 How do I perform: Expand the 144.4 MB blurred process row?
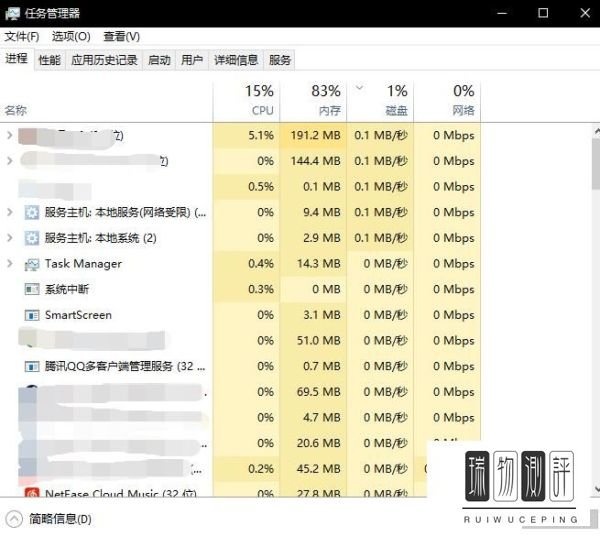click(10, 161)
